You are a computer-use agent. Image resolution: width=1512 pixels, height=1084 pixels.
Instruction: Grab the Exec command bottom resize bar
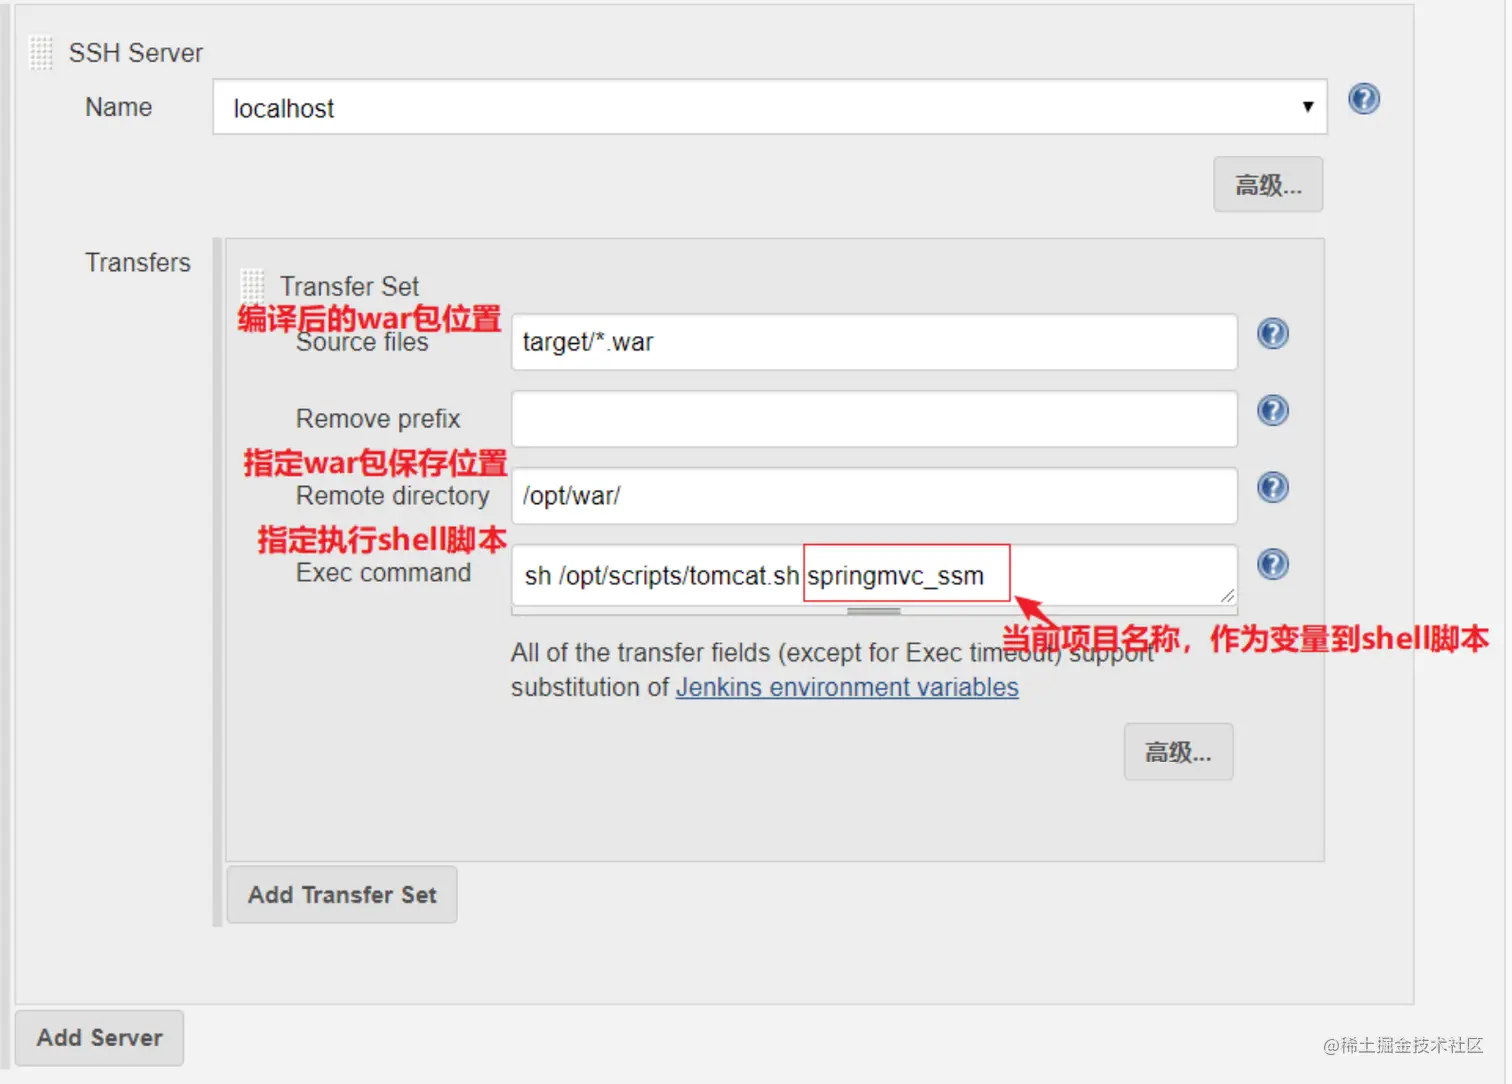[874, 611]
